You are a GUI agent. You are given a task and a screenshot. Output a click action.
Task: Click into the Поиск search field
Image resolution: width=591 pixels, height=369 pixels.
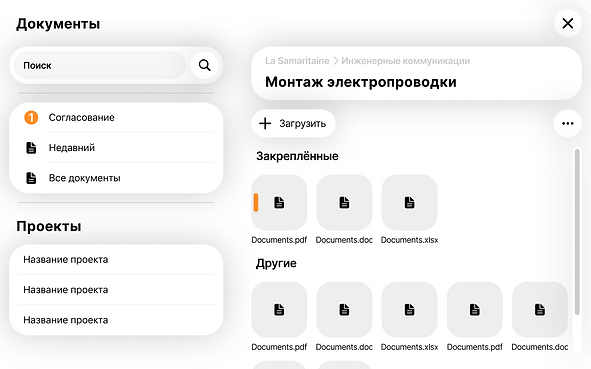(100, 65)
